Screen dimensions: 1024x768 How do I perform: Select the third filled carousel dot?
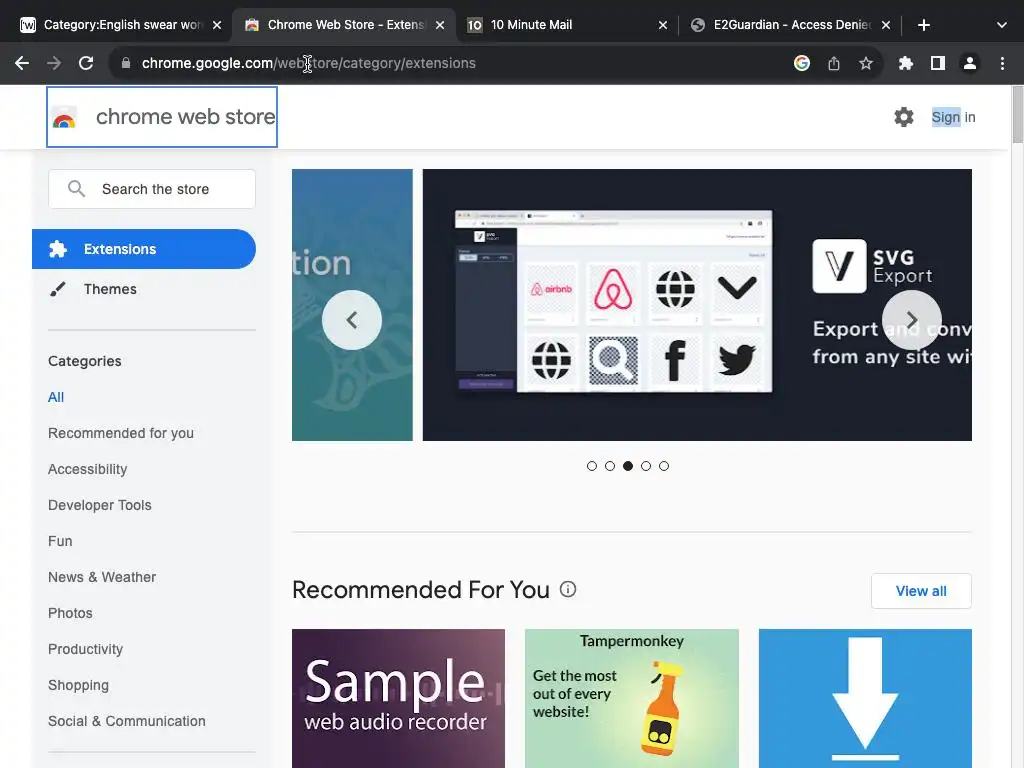coord(628,466)
